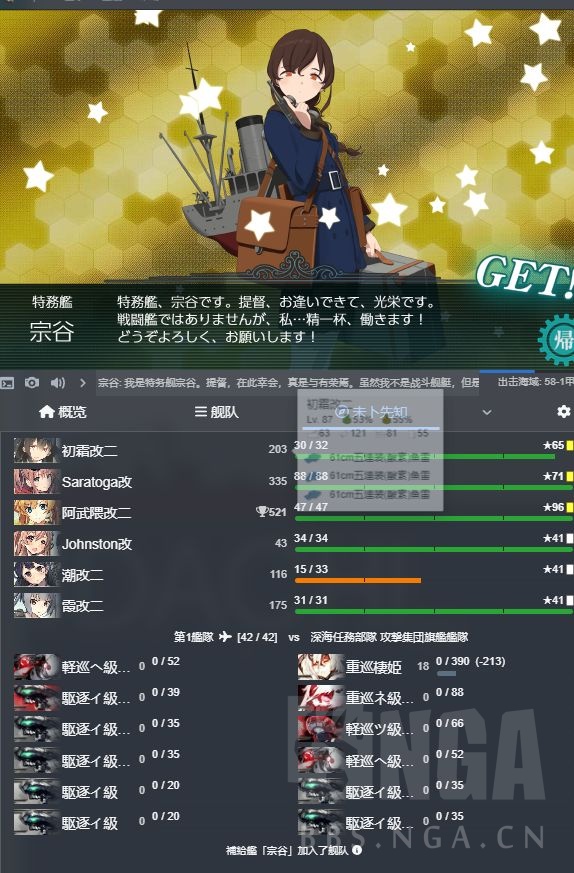Open settings with the gear icon
The image size is (574, 873).
tap(563, 411)
